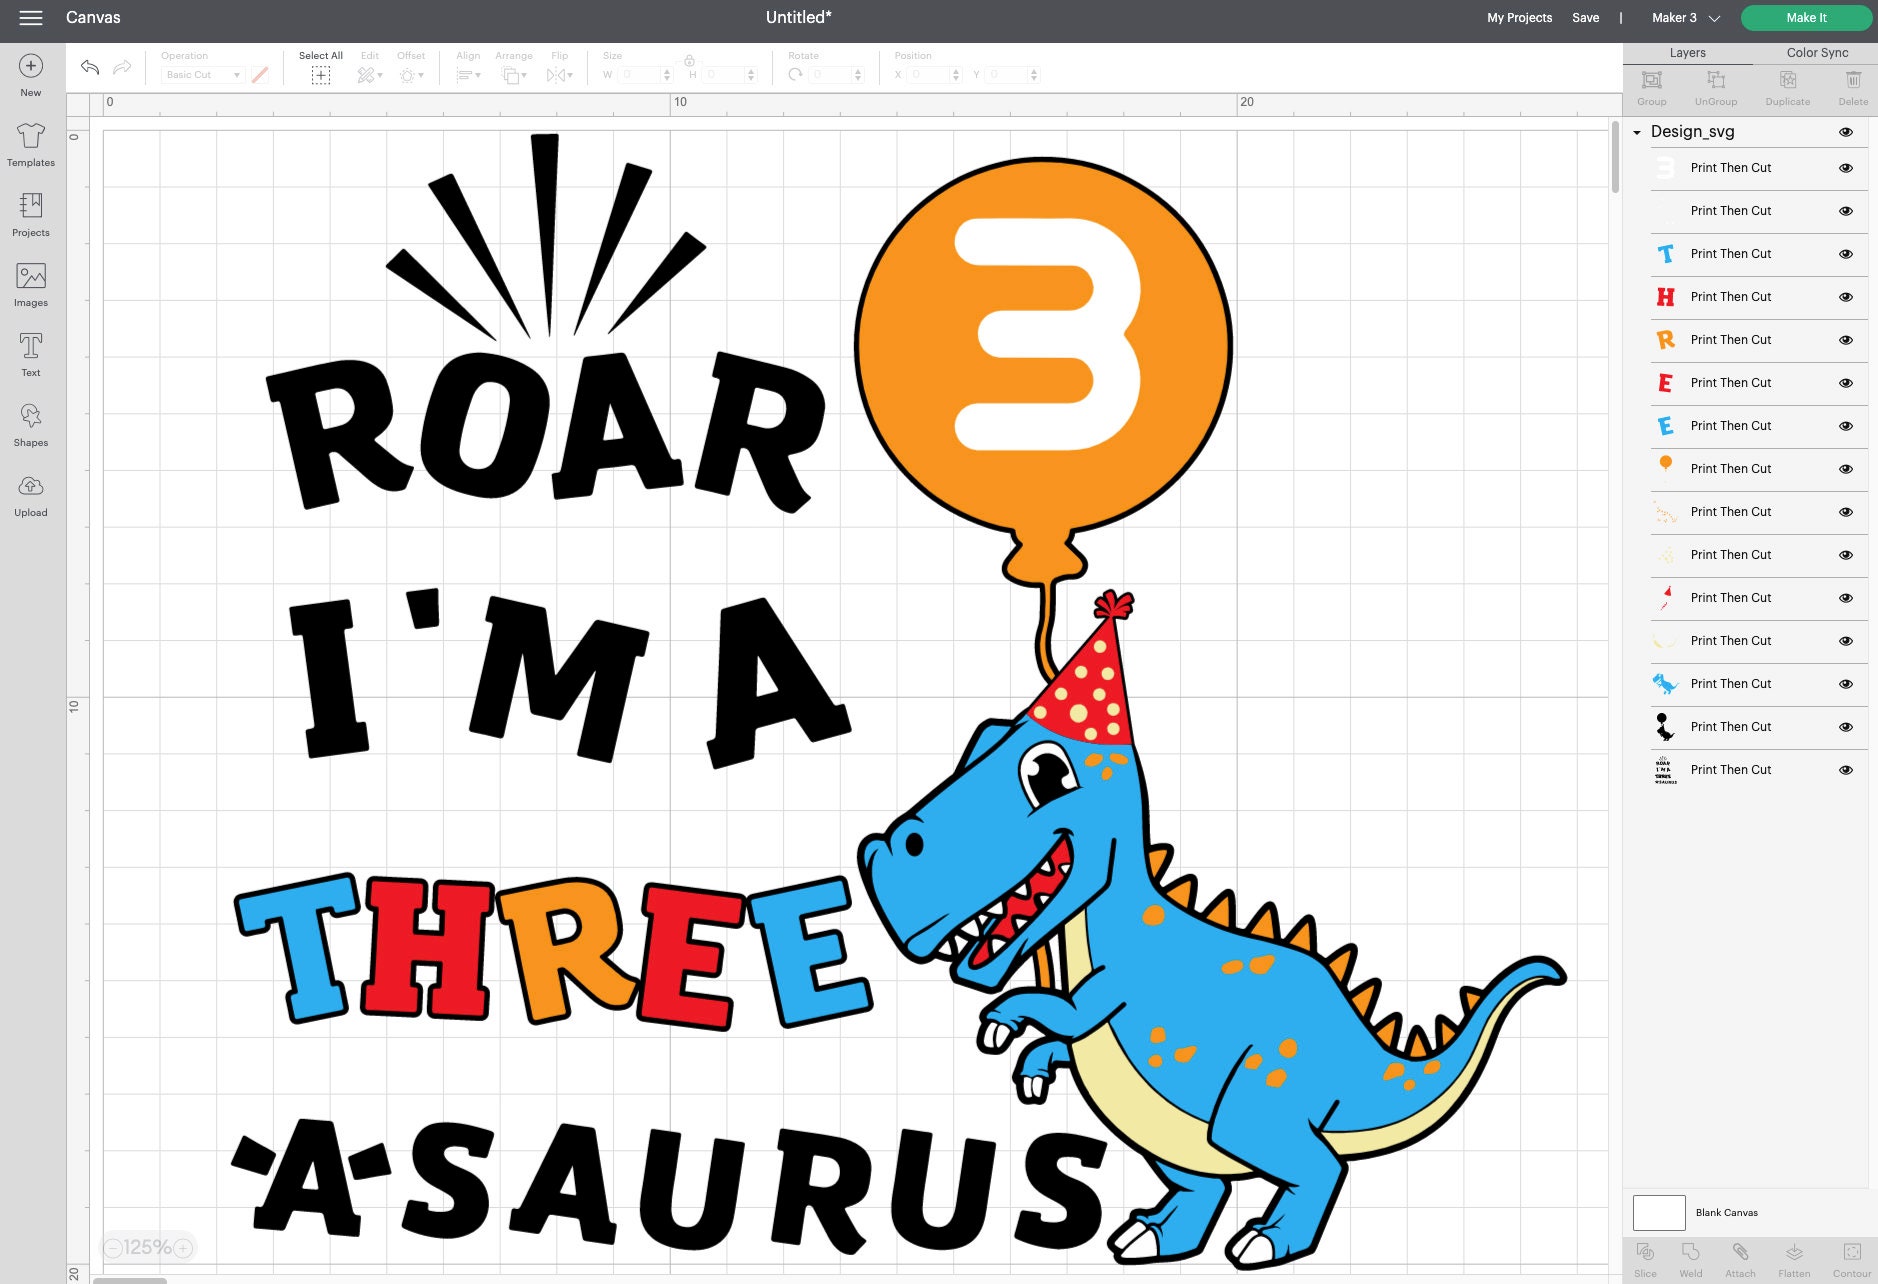
Task: Browse Images from the sidebar
Action: point(30,283)
